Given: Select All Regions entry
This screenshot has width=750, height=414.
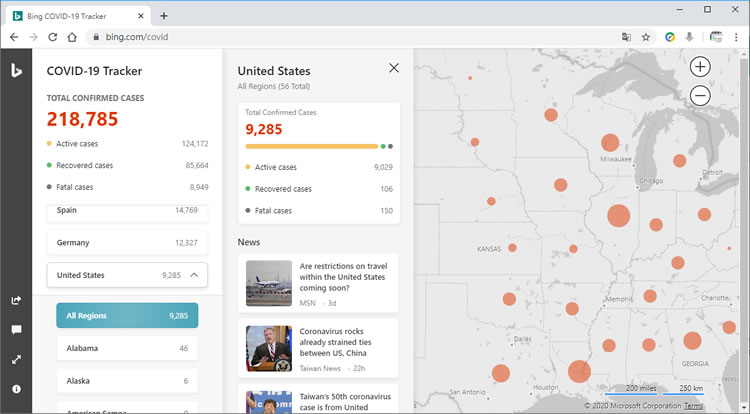Looking at the screenshot, I should pos(127,316).
